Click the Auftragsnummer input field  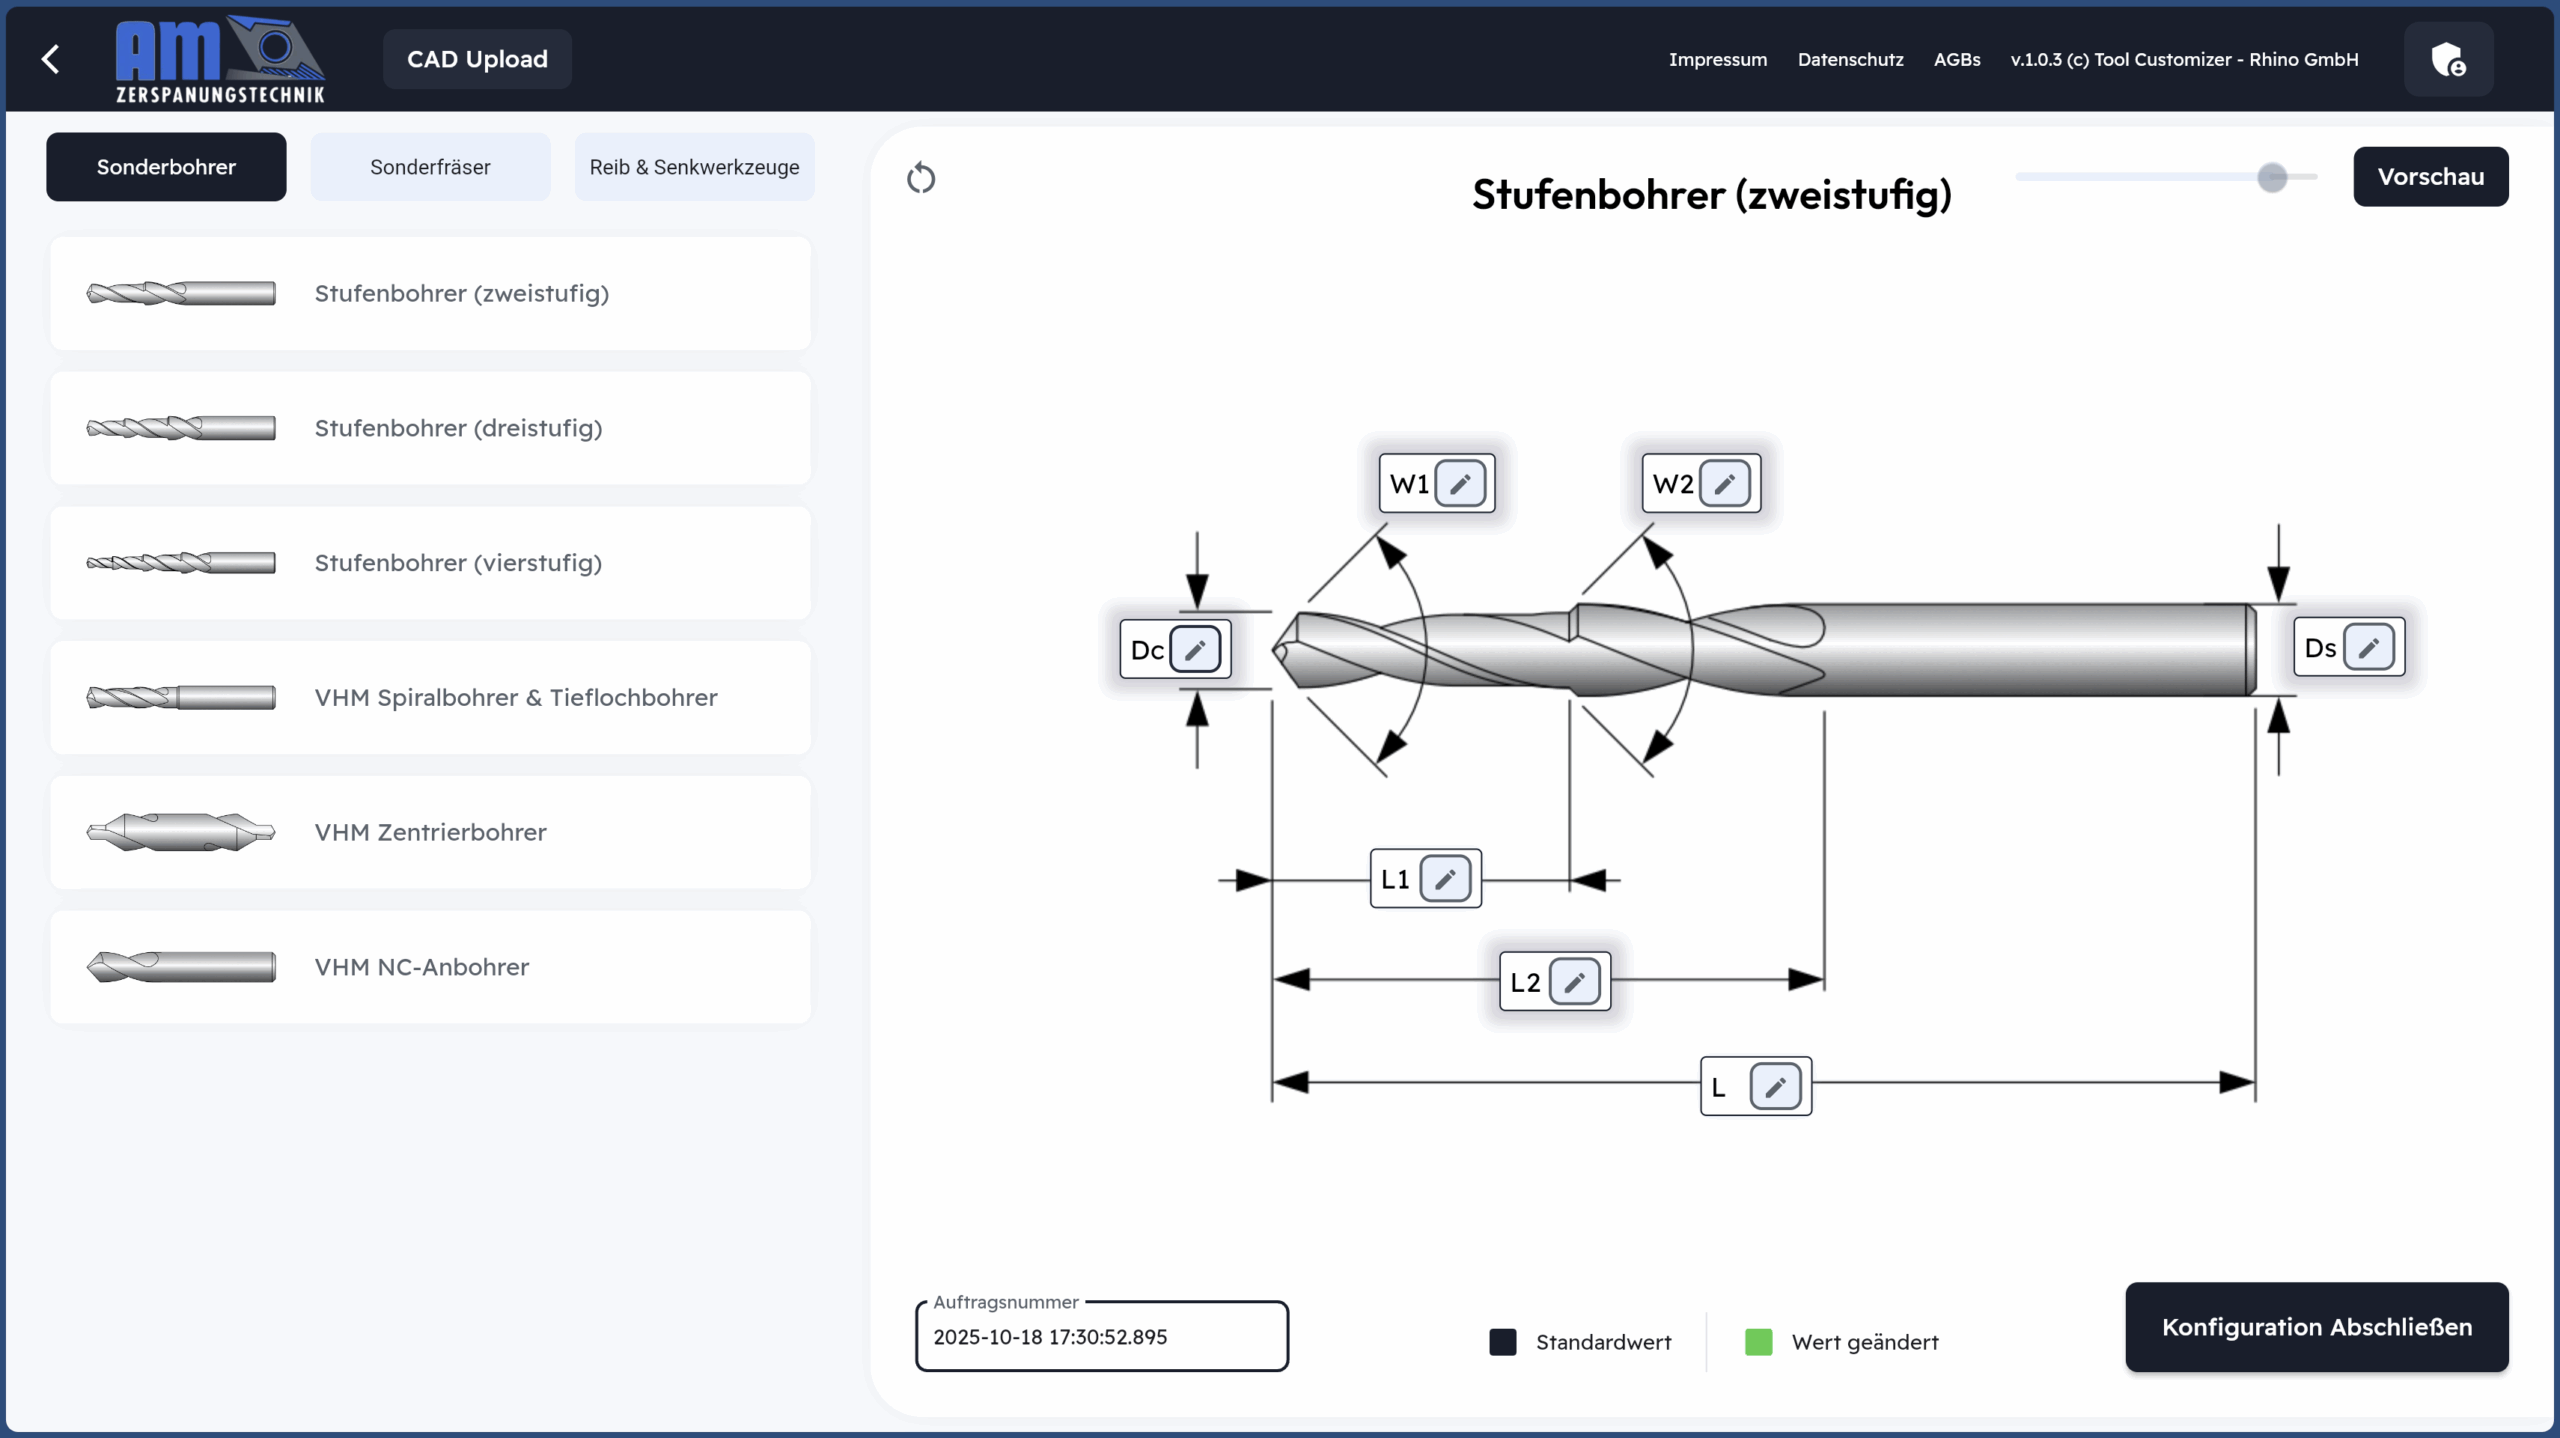click(x=1101, y=1337)
